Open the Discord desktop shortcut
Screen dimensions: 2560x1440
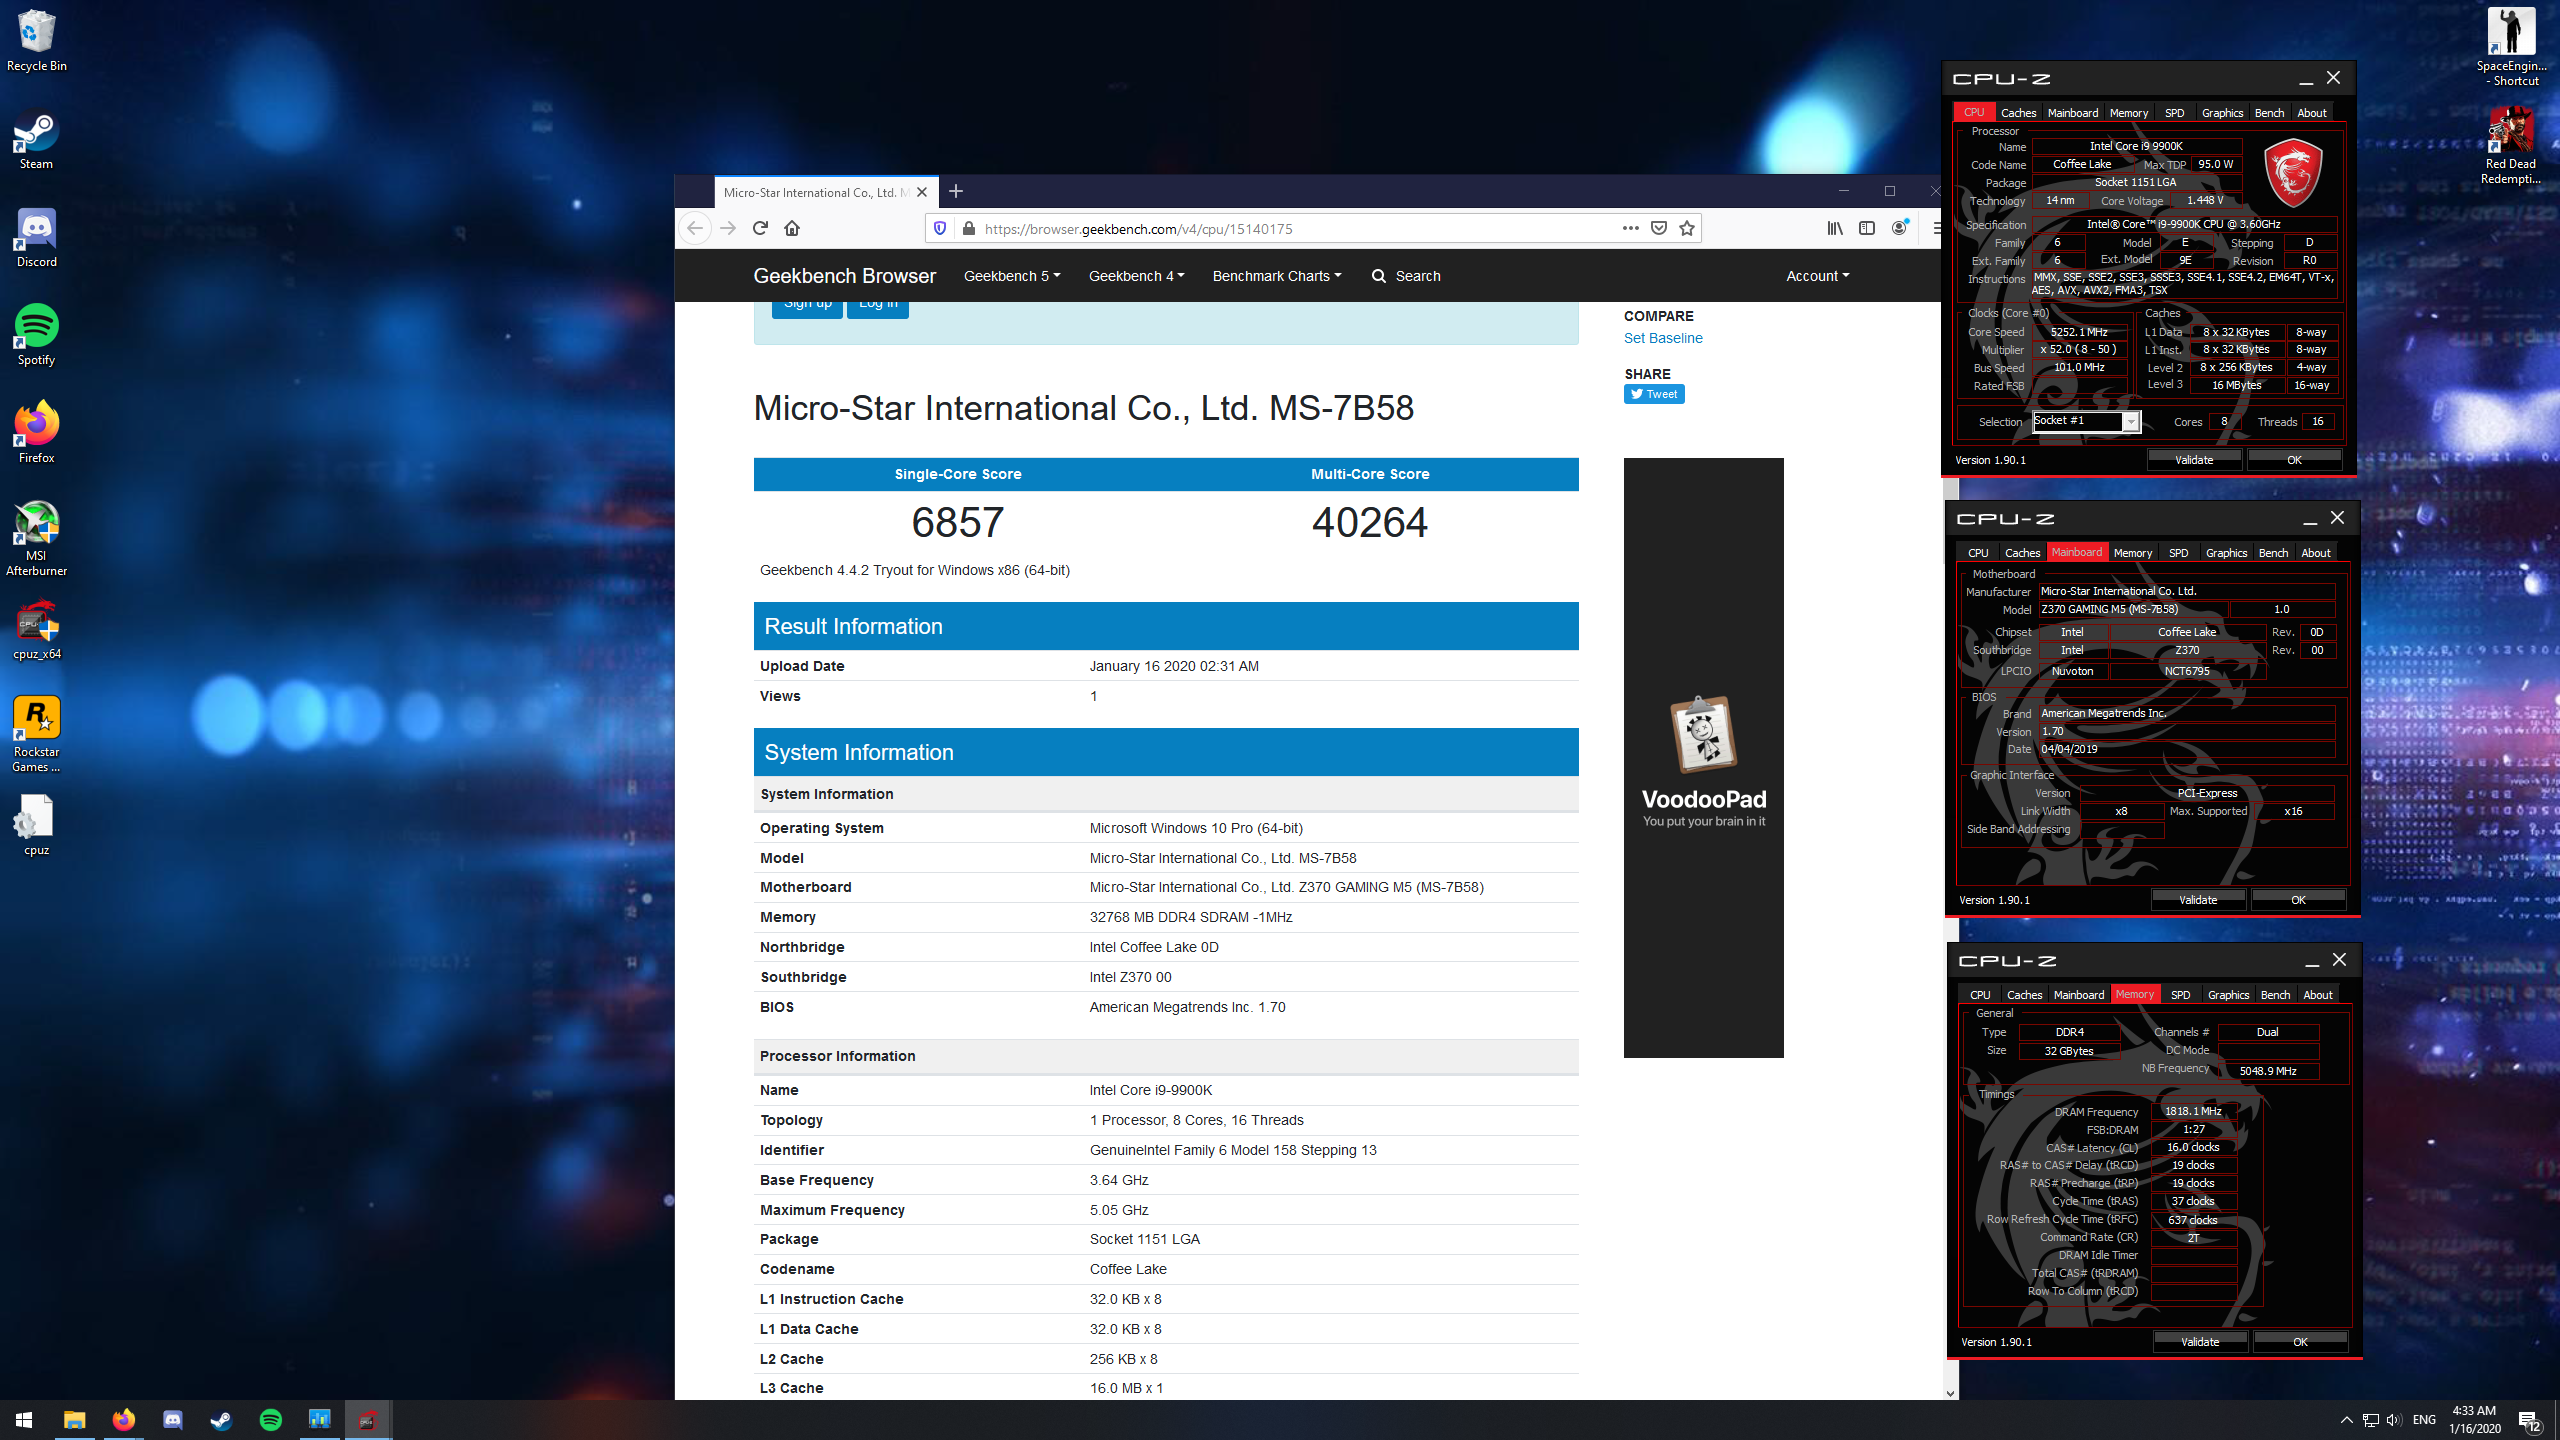coord(36,237)
